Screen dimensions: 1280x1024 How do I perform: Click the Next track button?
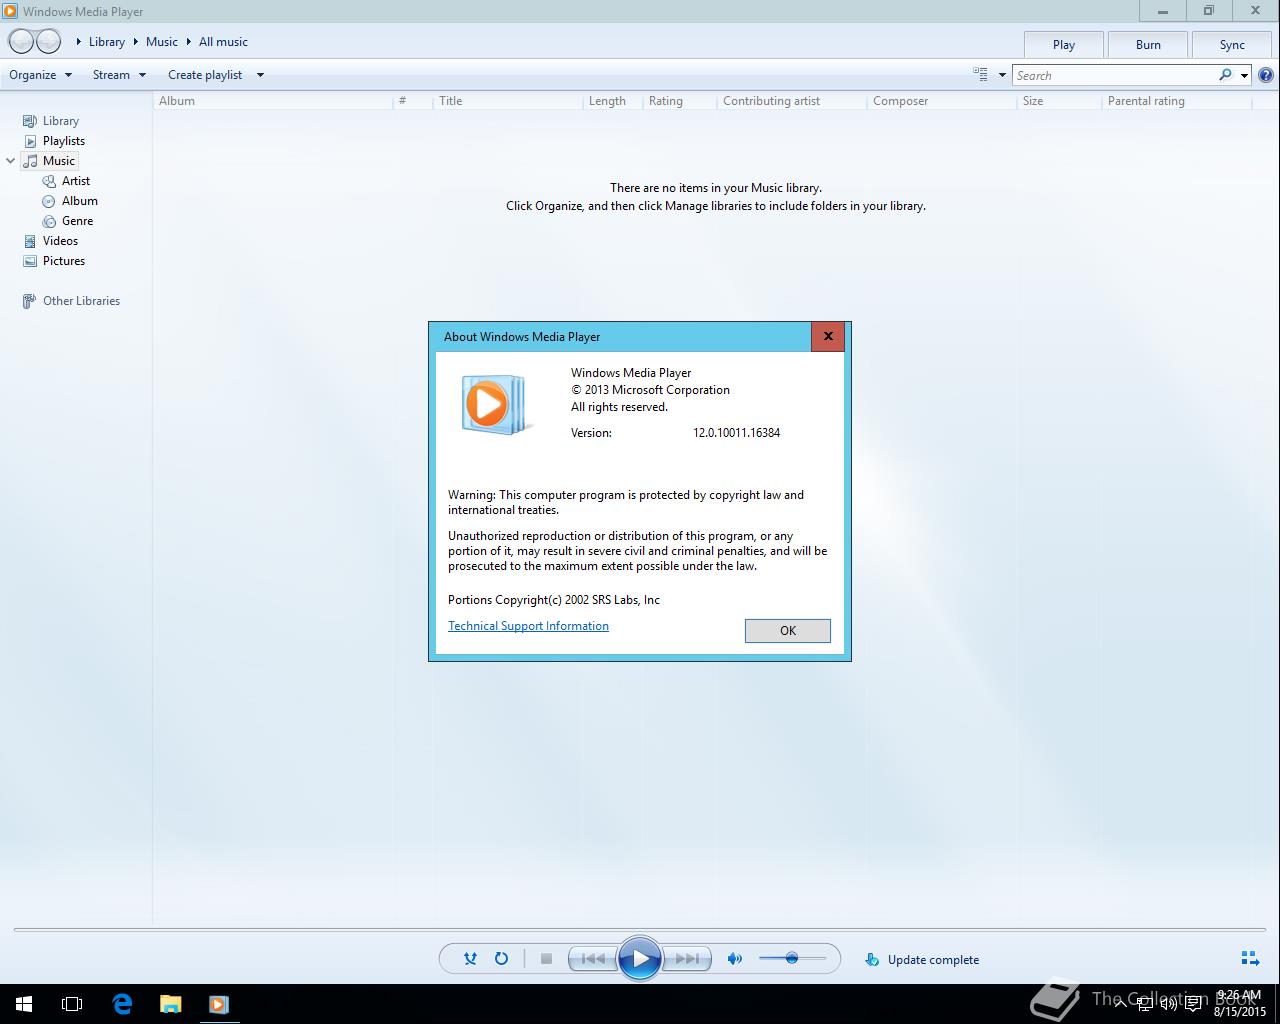click(x=687, y=959)
